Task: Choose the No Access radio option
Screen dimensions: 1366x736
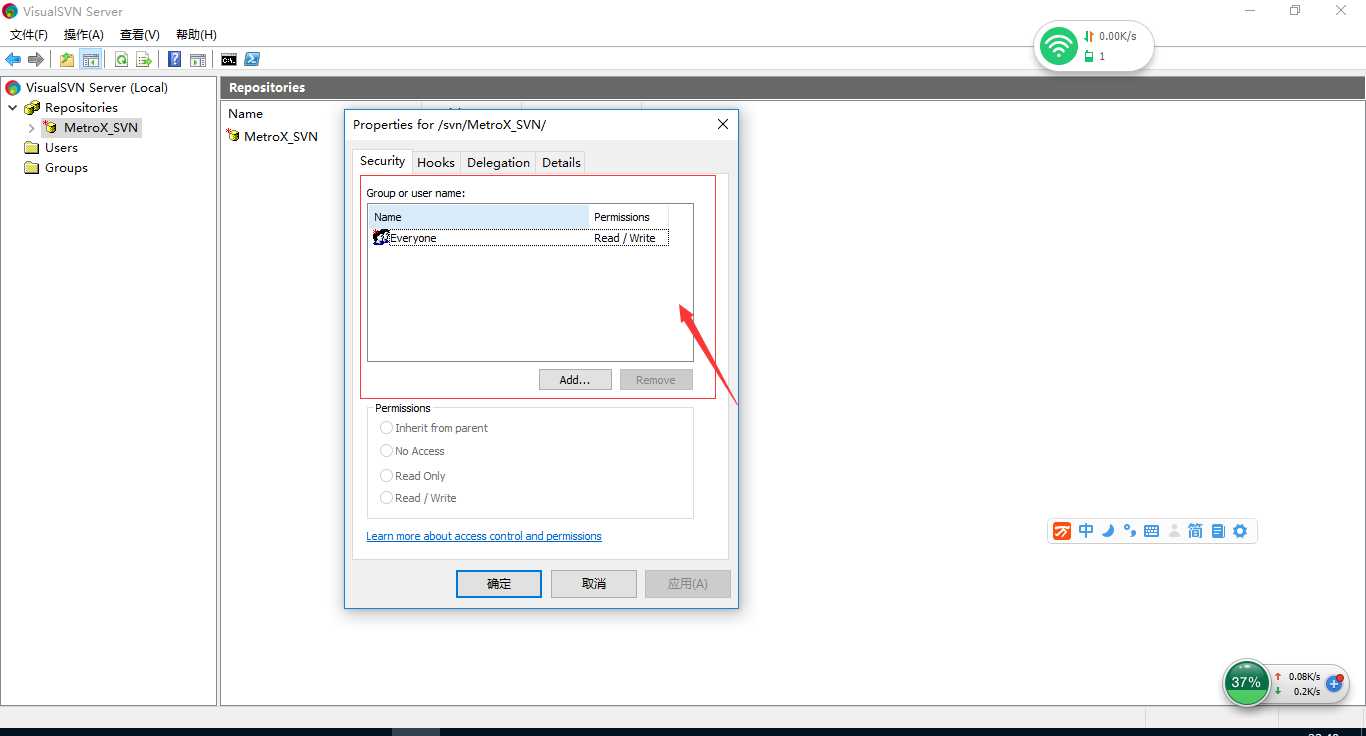Action: [386, 450]
